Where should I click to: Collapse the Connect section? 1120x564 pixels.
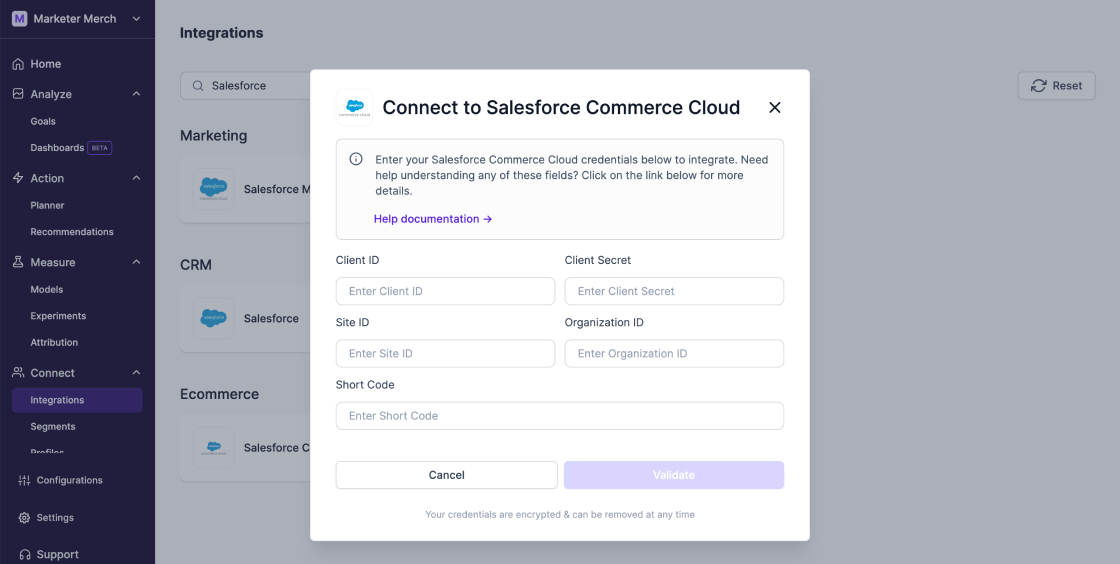[x=136, y=373]
